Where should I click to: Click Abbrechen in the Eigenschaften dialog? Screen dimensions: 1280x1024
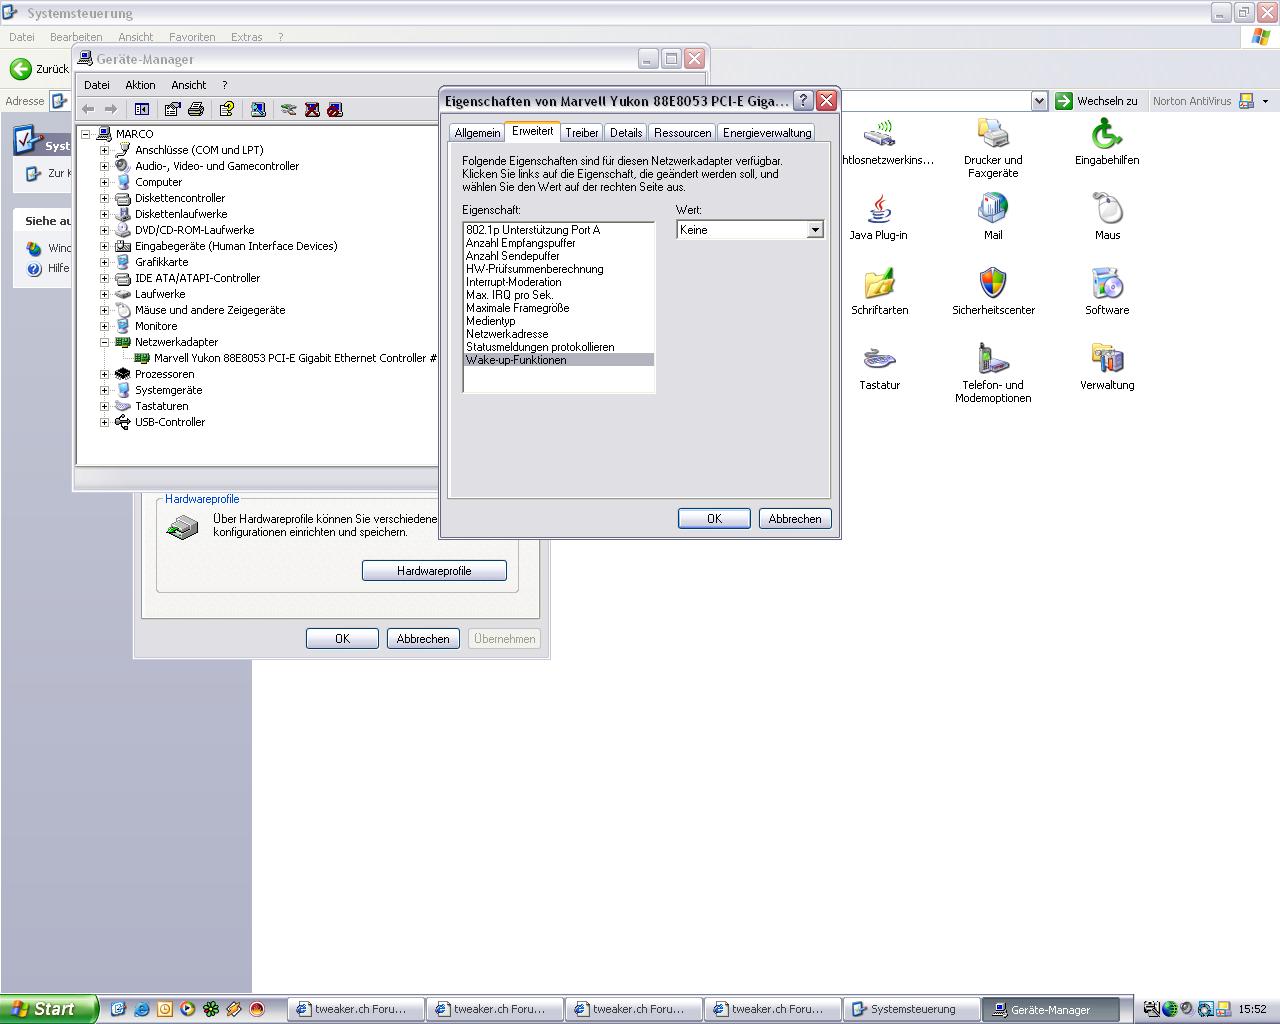tap(794, 519)
